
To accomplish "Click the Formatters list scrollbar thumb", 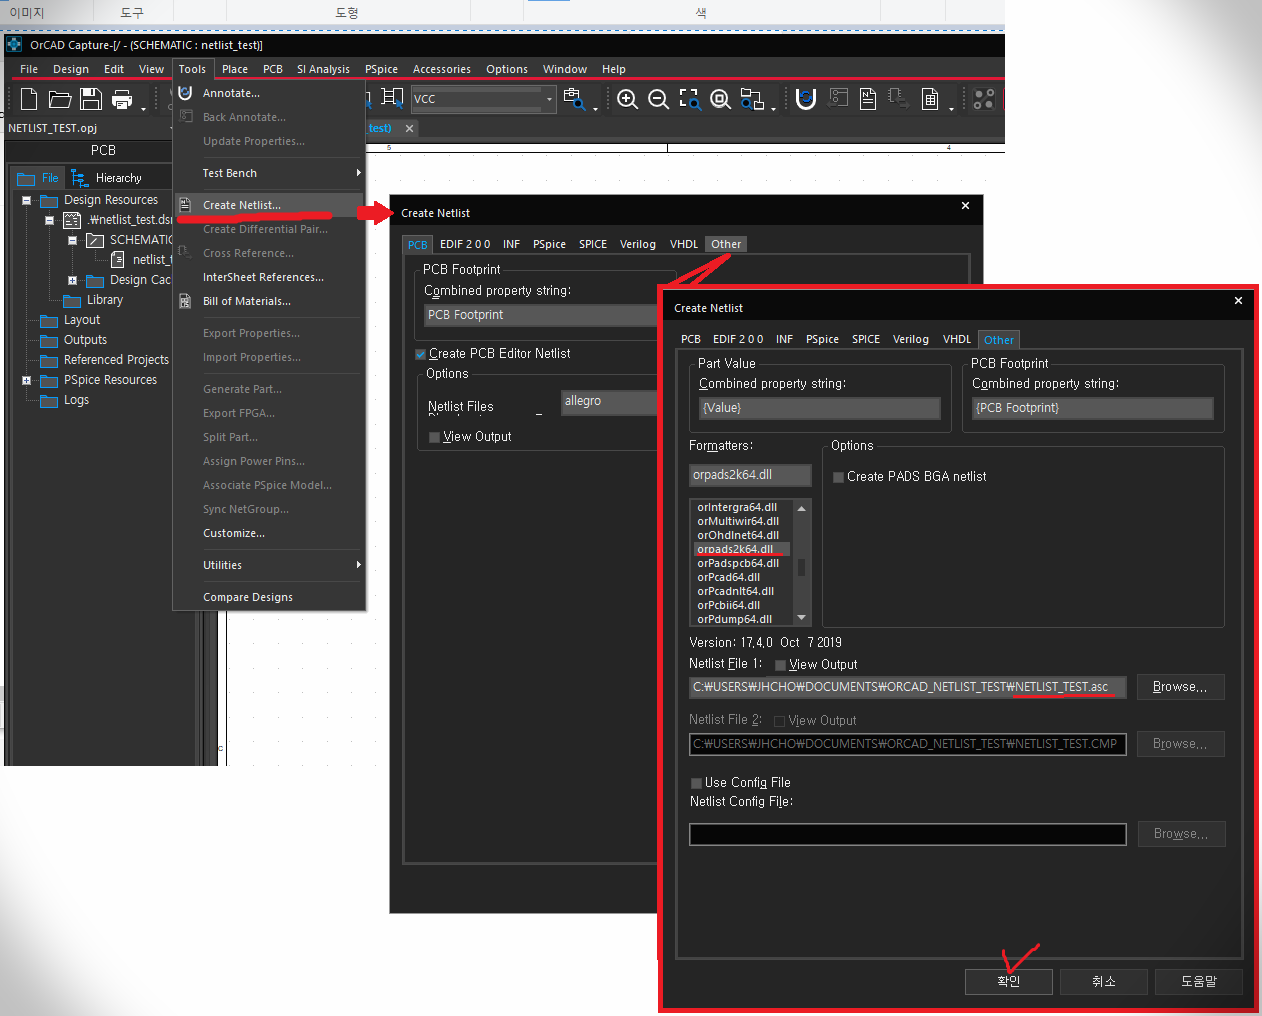I will tap(801, 567).
